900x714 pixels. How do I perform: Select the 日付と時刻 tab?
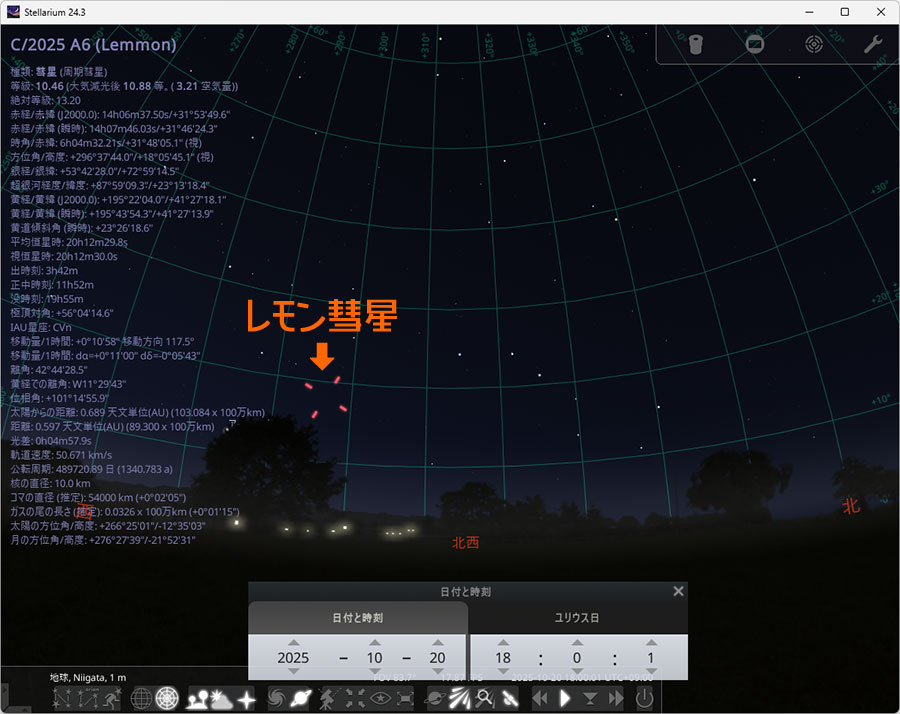(x=357, y=618)
